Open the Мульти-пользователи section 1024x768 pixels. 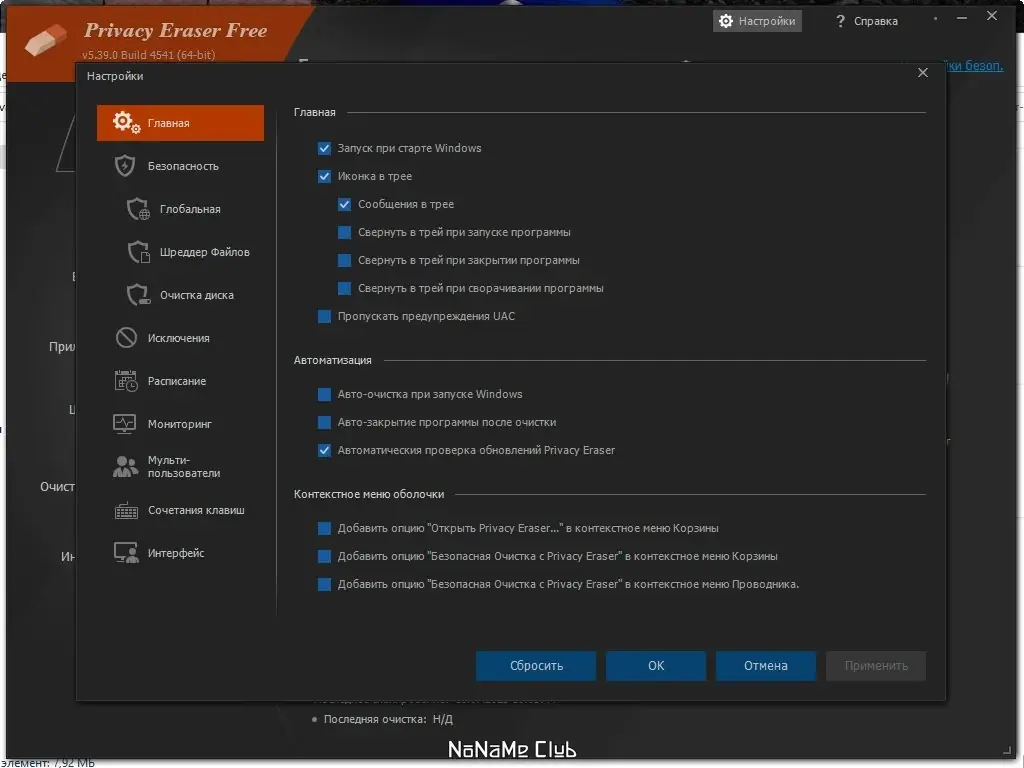(180, 466)
